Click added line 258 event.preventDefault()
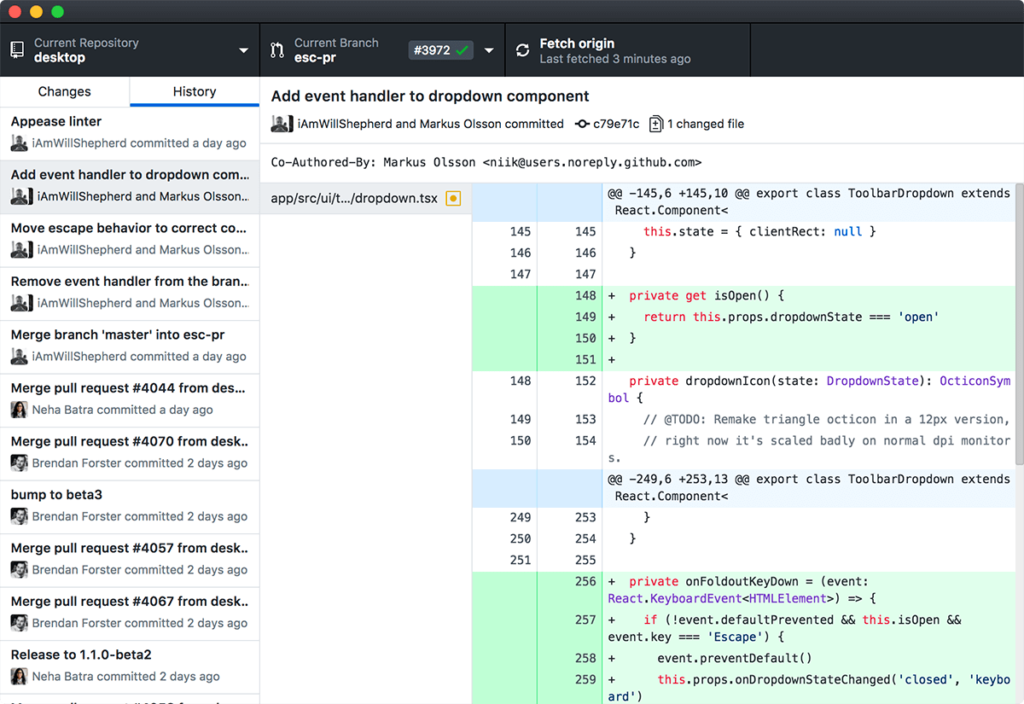The height and width of the screenshot is (704, 1024). tap(744, 658)
